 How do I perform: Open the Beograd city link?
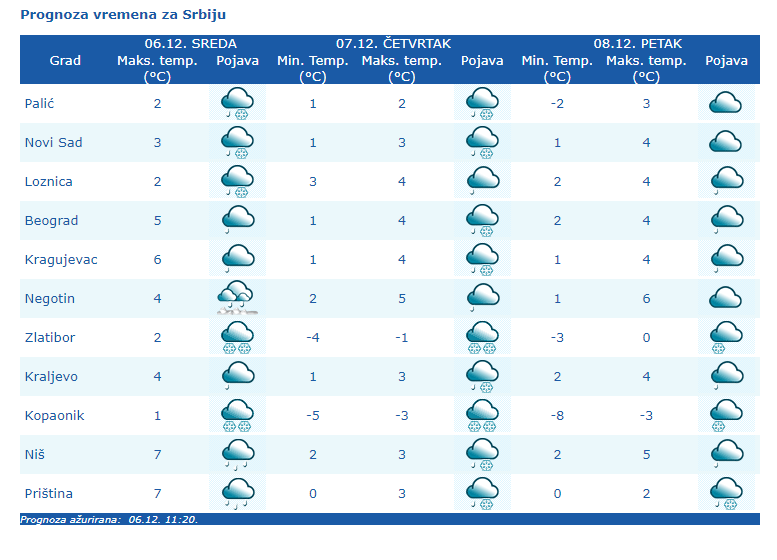click(51, 220)
